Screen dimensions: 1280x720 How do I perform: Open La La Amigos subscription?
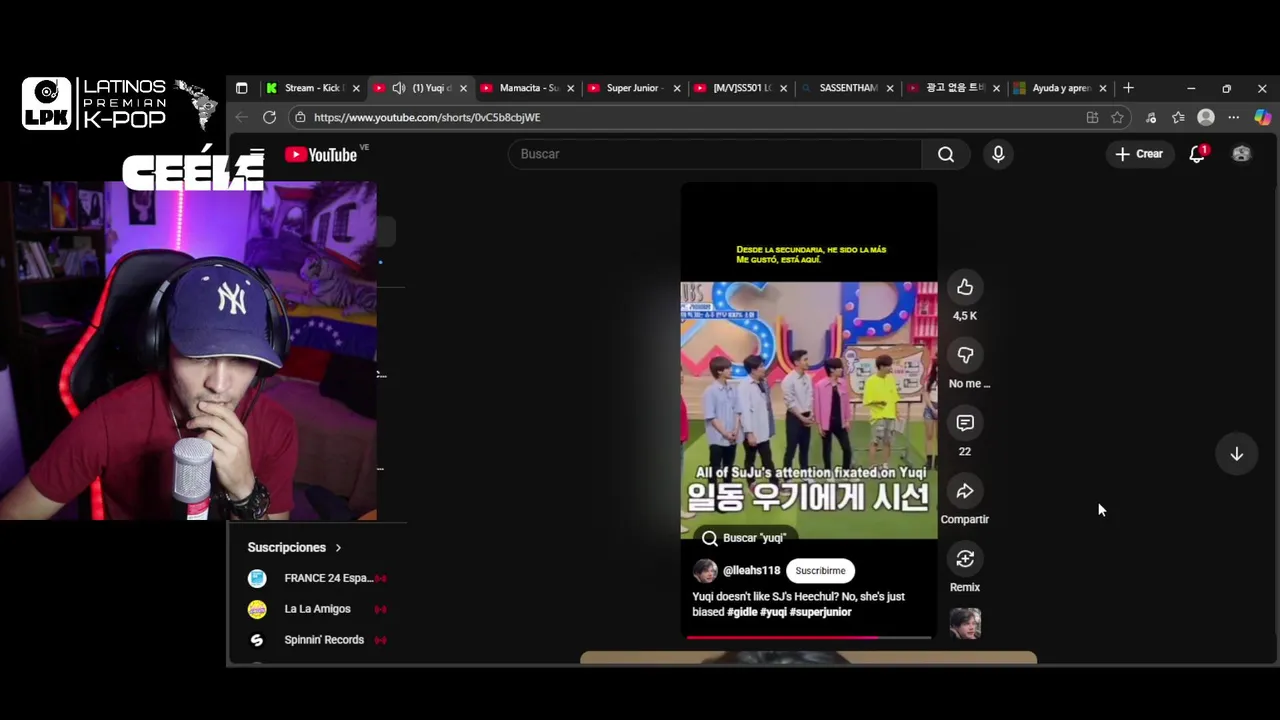pyautogui.click(x=317, y=609)
